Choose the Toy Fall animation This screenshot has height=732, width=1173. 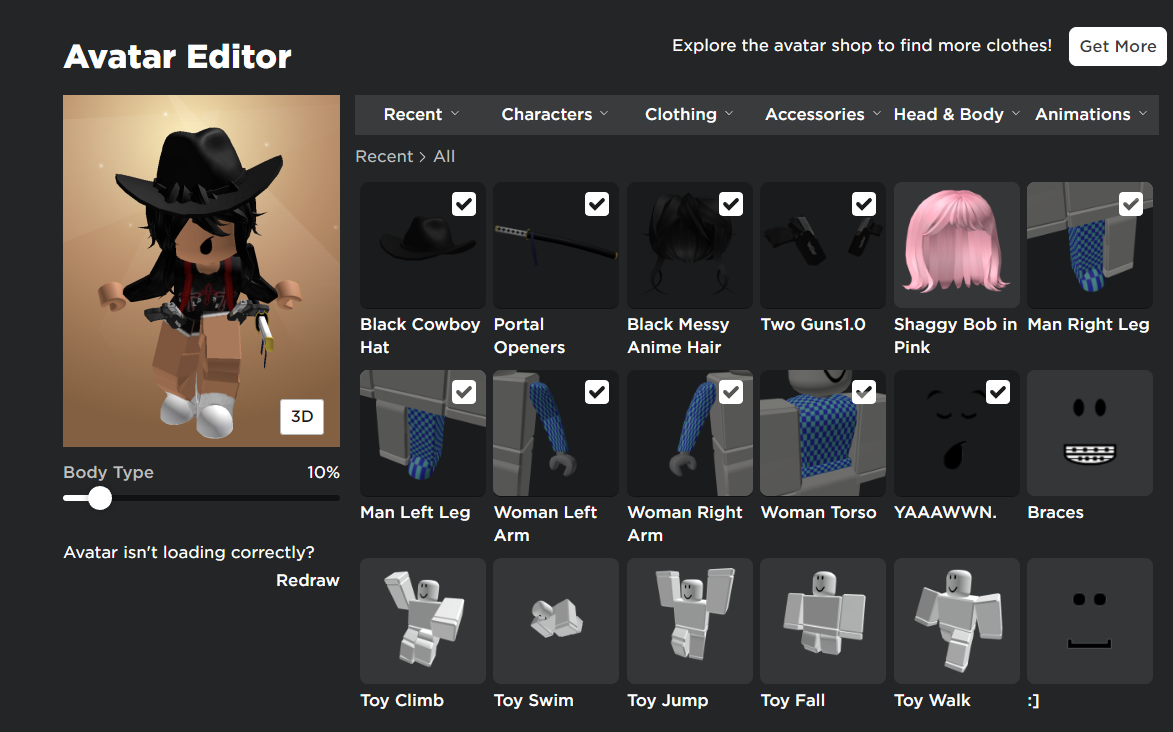pos(823,621)
